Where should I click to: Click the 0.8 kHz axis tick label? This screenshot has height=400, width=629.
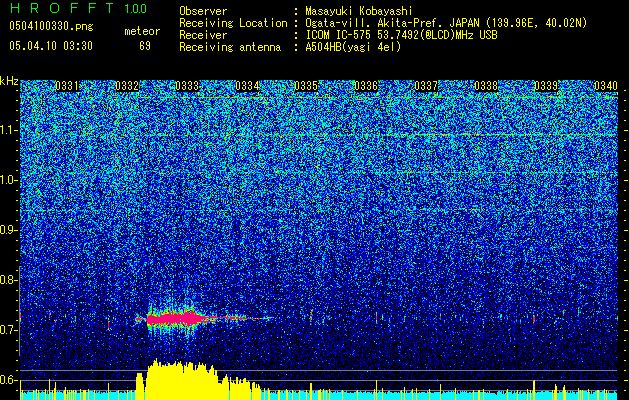pyautogui.click(x=7, y=280)
